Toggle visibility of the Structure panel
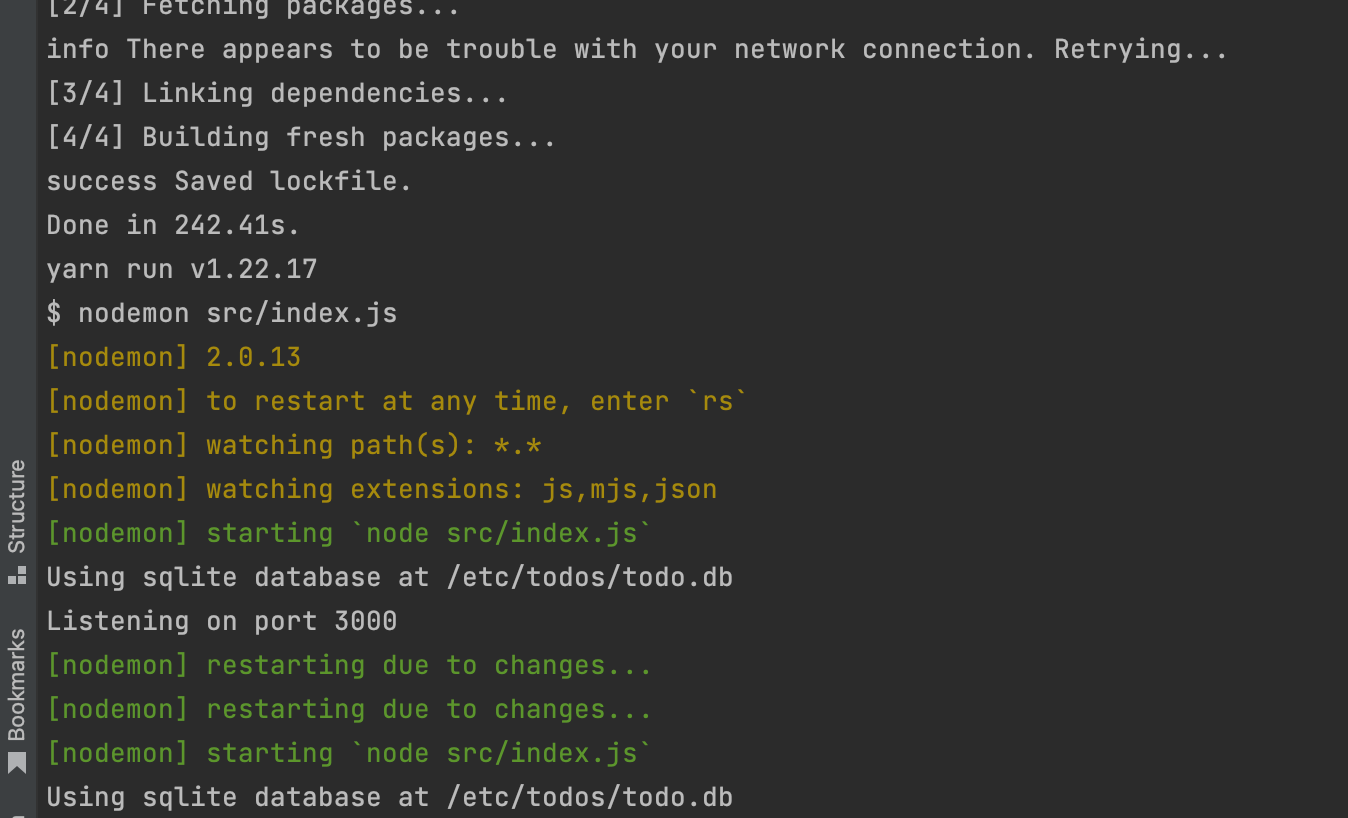 point(16,508)
